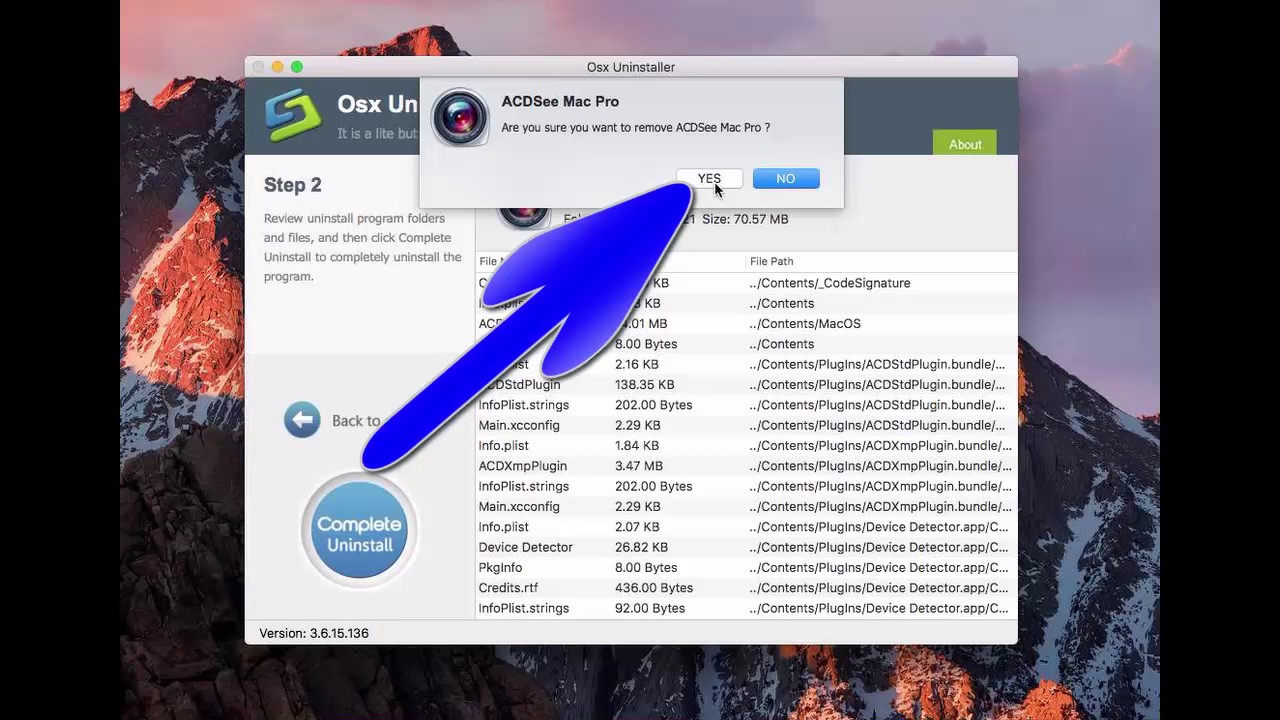Select the ../Contents/MacOS path entry

point(805,324)
